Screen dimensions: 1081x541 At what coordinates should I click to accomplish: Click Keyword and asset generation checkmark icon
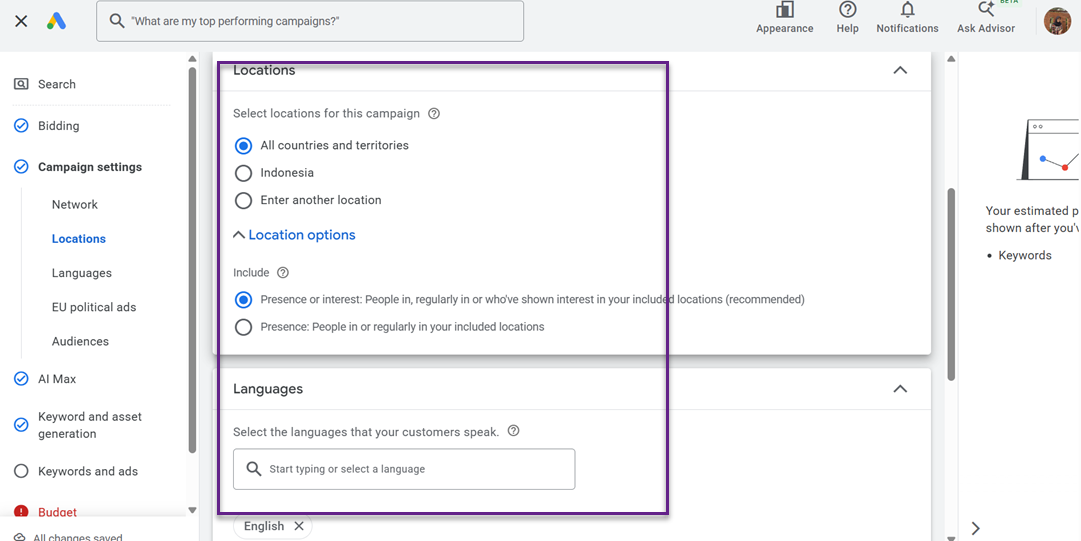coord(21,425)
